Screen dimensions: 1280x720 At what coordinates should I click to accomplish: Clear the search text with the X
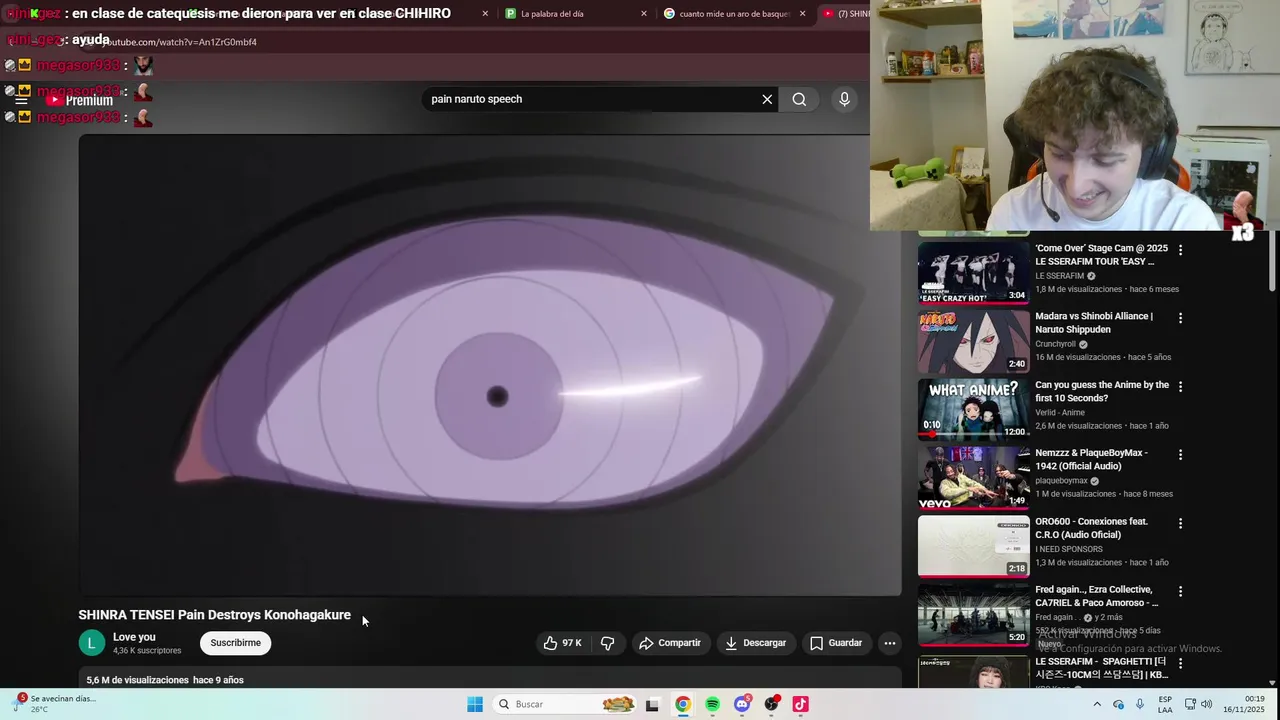pyautogui.click(x=767, y=99)
